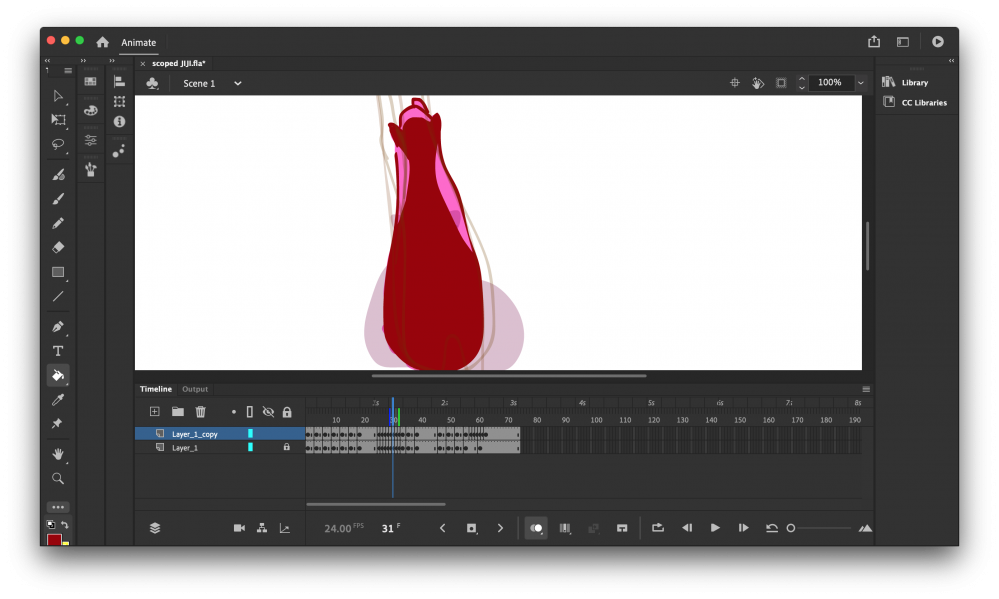Open the Properties sliders panel icon
Viewport: 999px width, 599px height.
tap(90, 140)
